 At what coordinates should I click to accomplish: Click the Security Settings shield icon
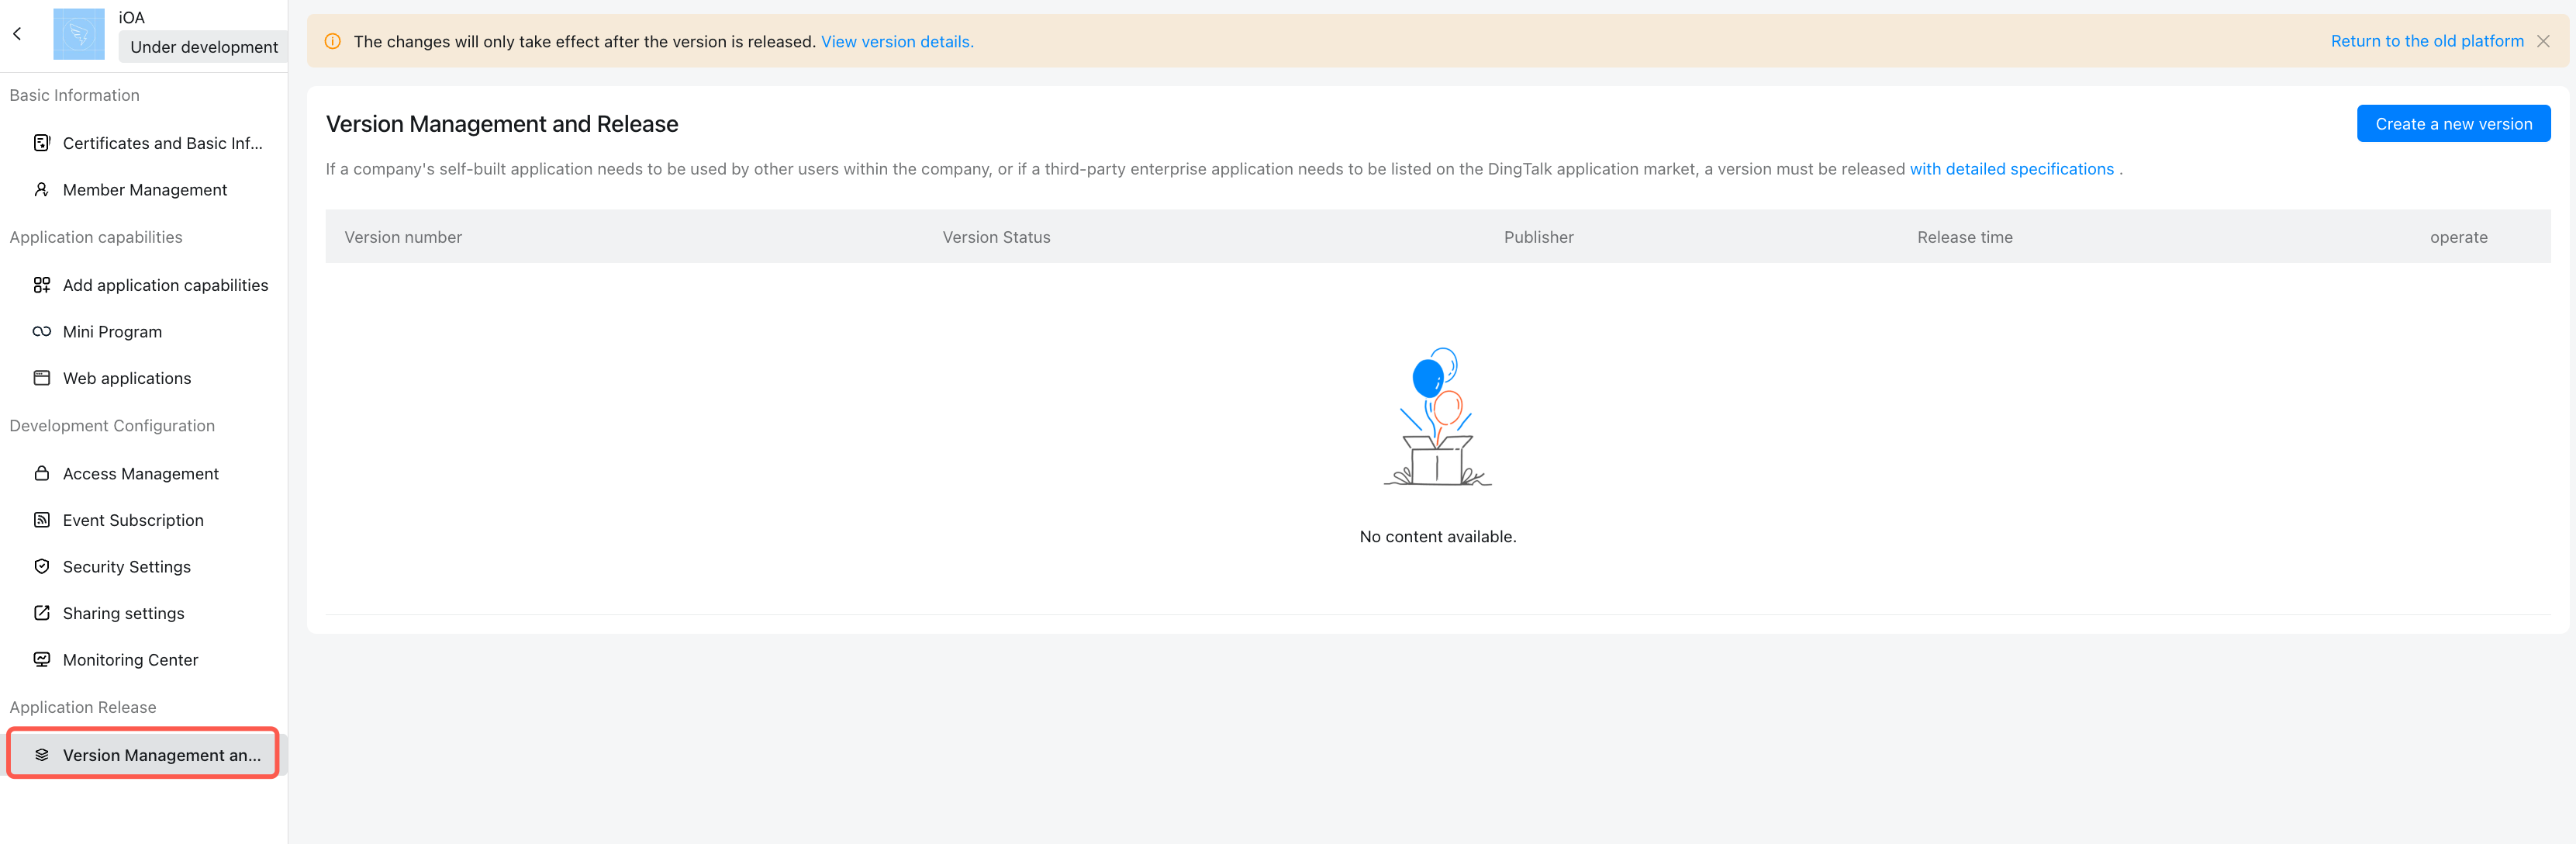(41, 567)
